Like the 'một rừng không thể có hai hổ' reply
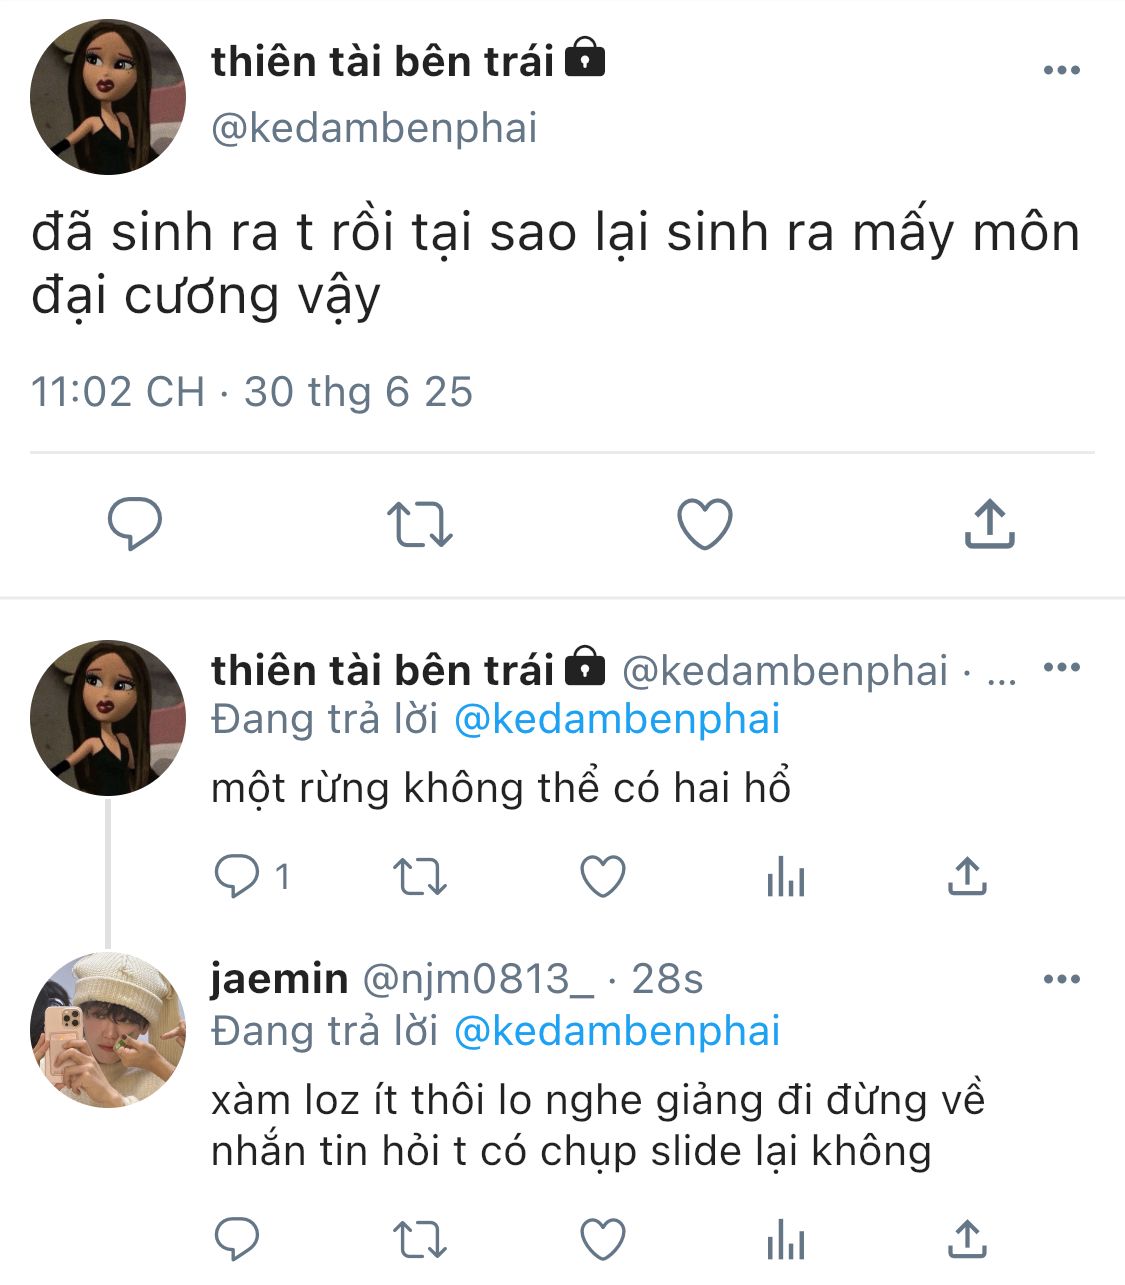Image resolution: width=1125 pixels, height=1285 pixels. click(x=603, y=877)
